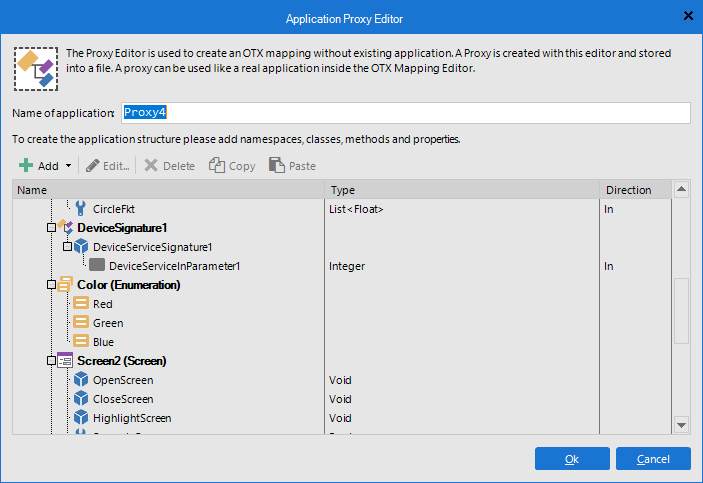Click the Direction column header
Screen dimensions: 703x483
pos(635,190)
